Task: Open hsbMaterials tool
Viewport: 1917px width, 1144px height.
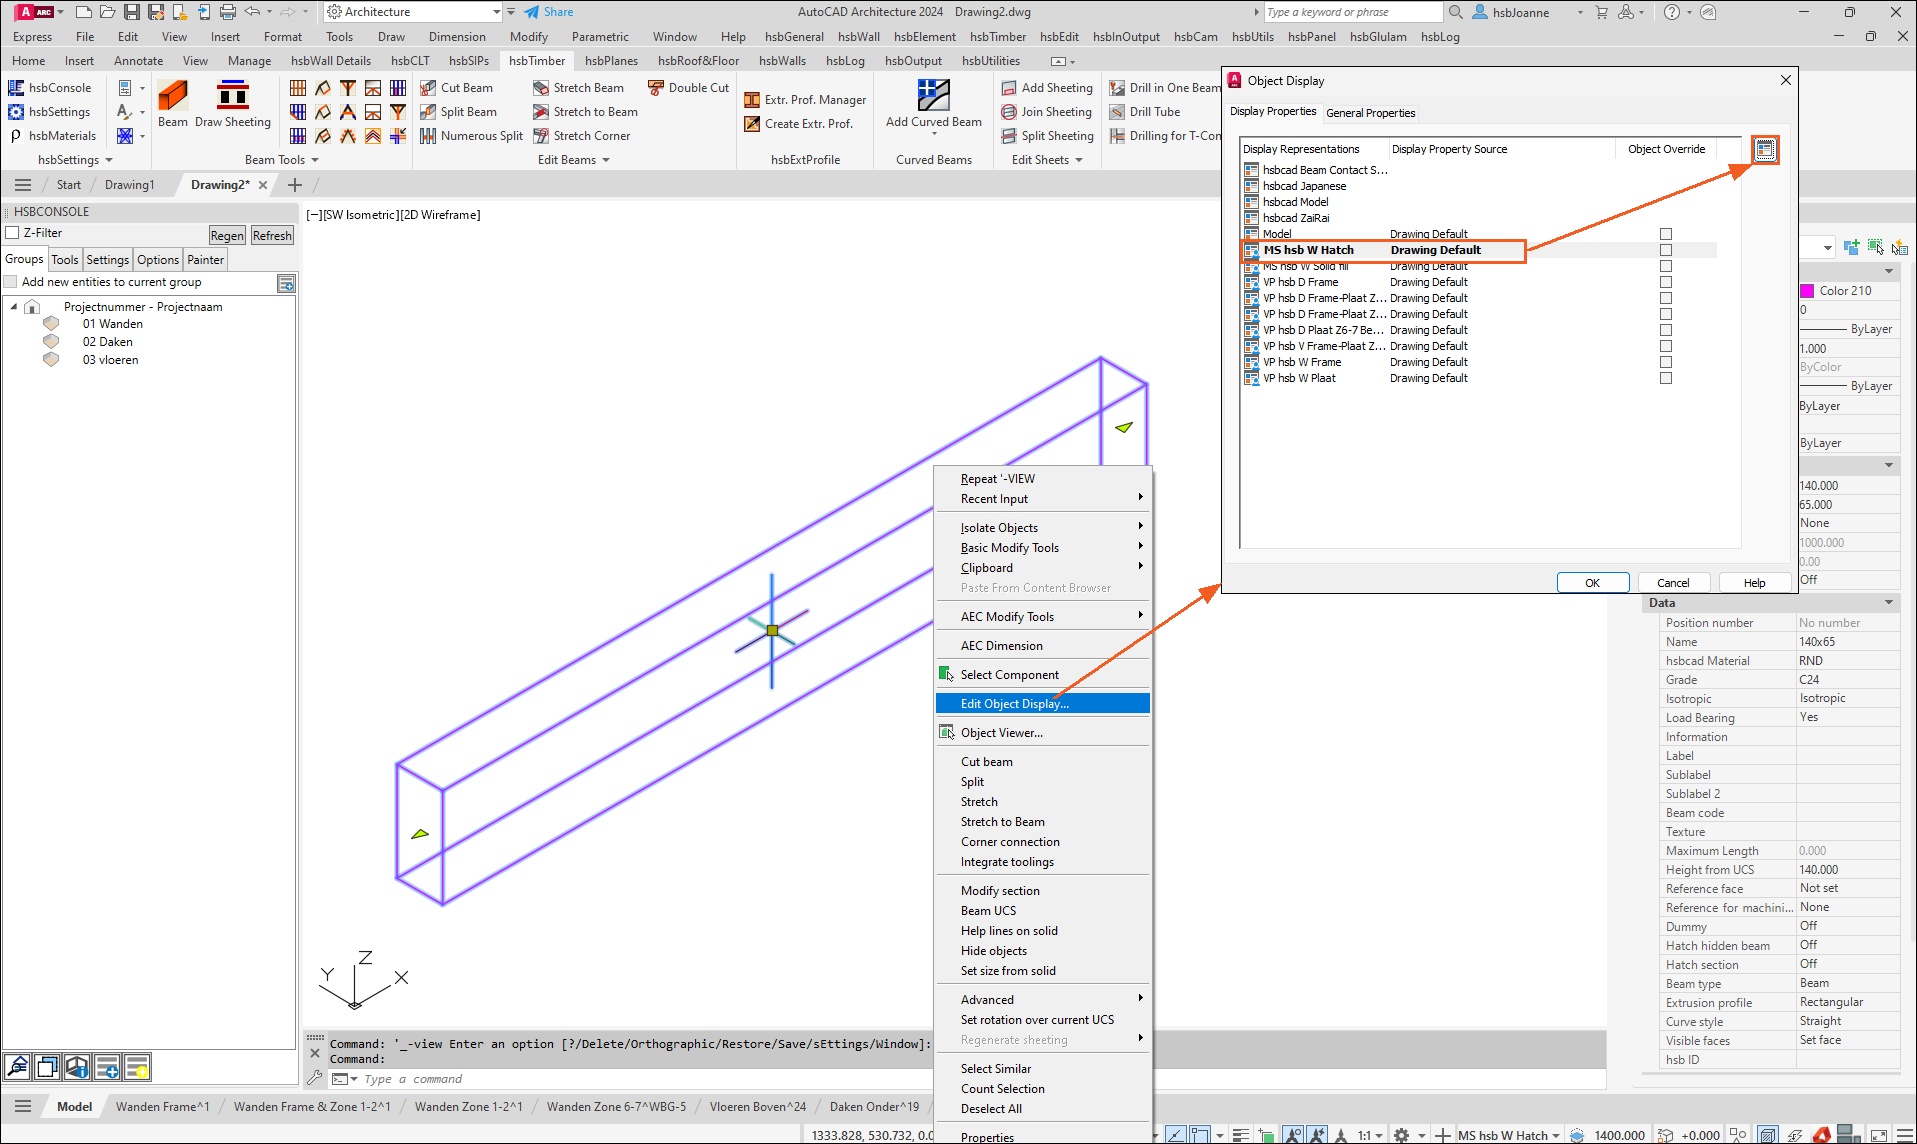Action: (x=52, y=136)
